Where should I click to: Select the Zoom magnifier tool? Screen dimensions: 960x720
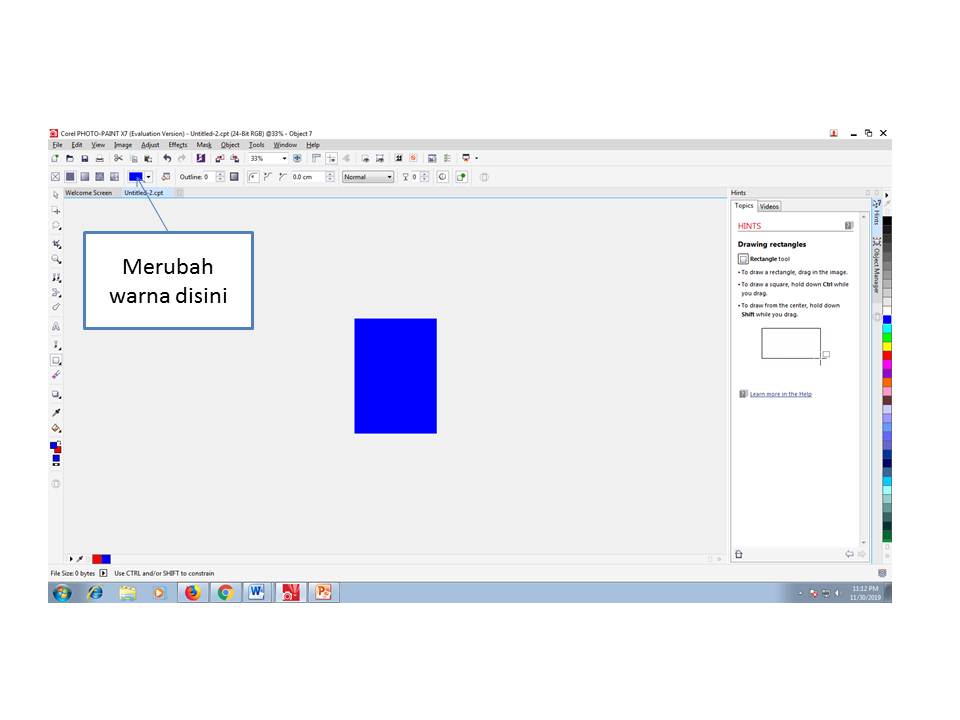pos(56,260)
